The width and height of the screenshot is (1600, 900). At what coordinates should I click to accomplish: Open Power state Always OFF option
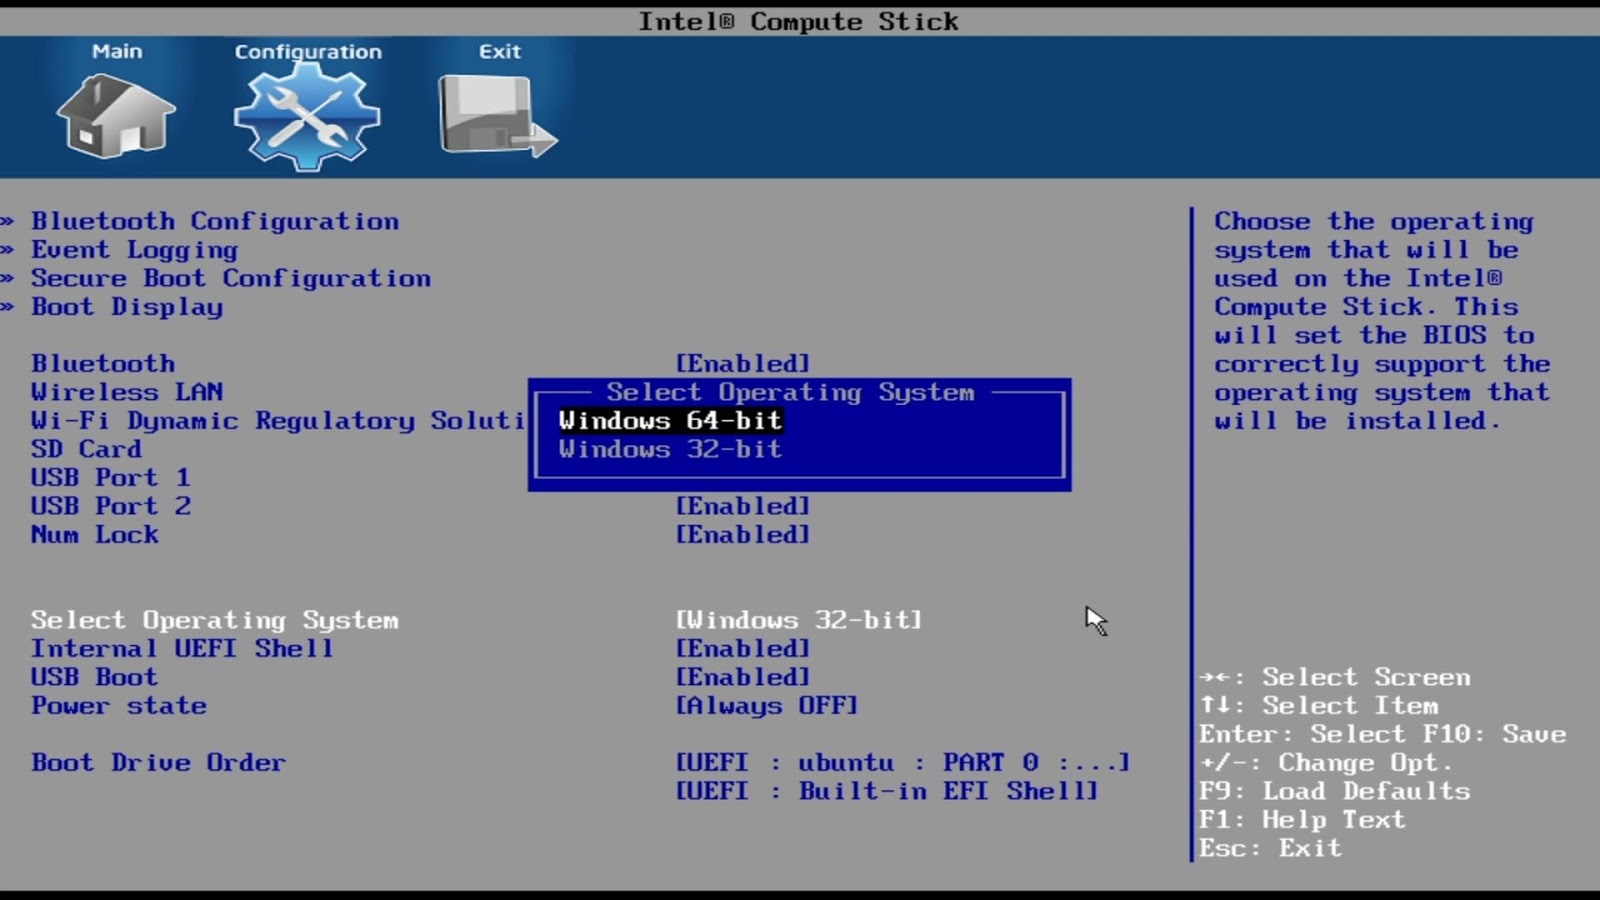766,706
